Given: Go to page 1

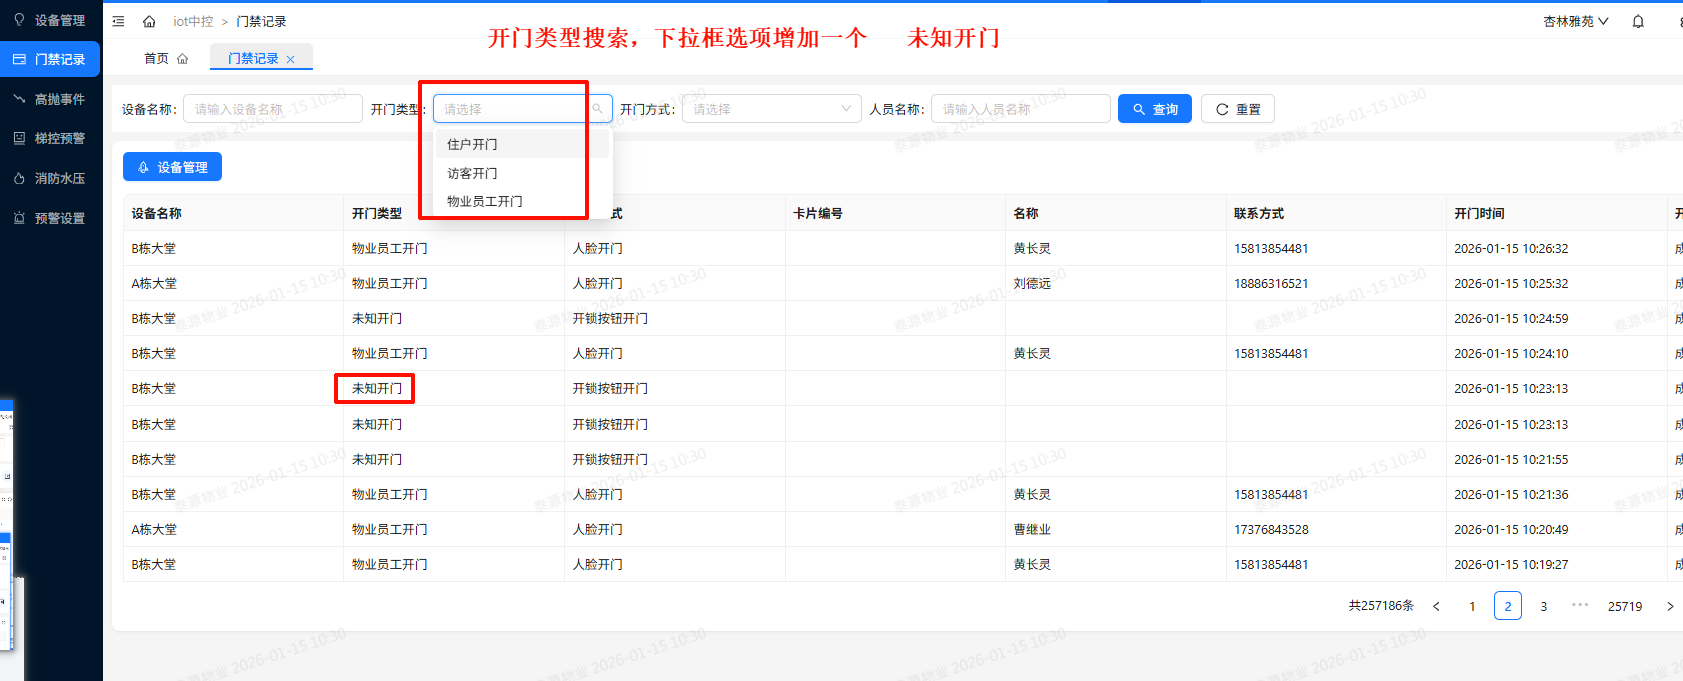Looking at the screenshot, I should tap(1472, 606).
